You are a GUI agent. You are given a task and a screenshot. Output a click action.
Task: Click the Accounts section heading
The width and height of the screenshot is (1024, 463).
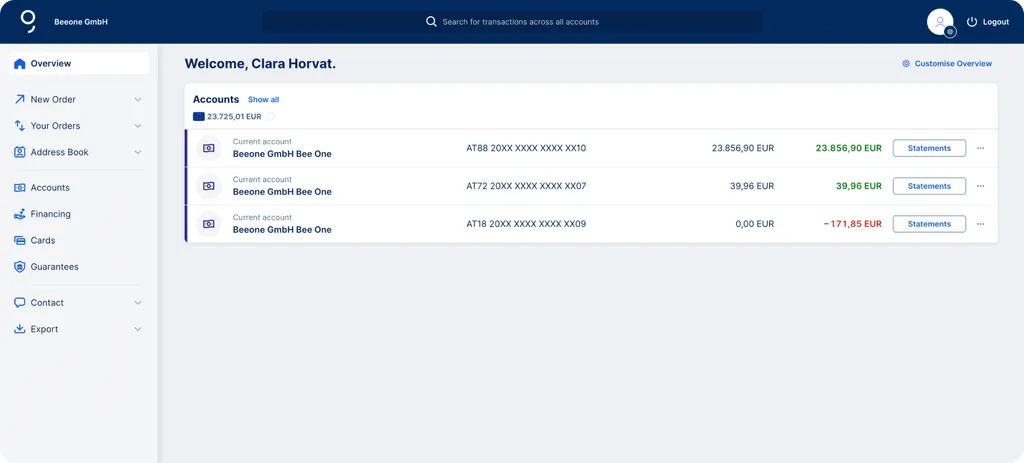tap(216, 99)
